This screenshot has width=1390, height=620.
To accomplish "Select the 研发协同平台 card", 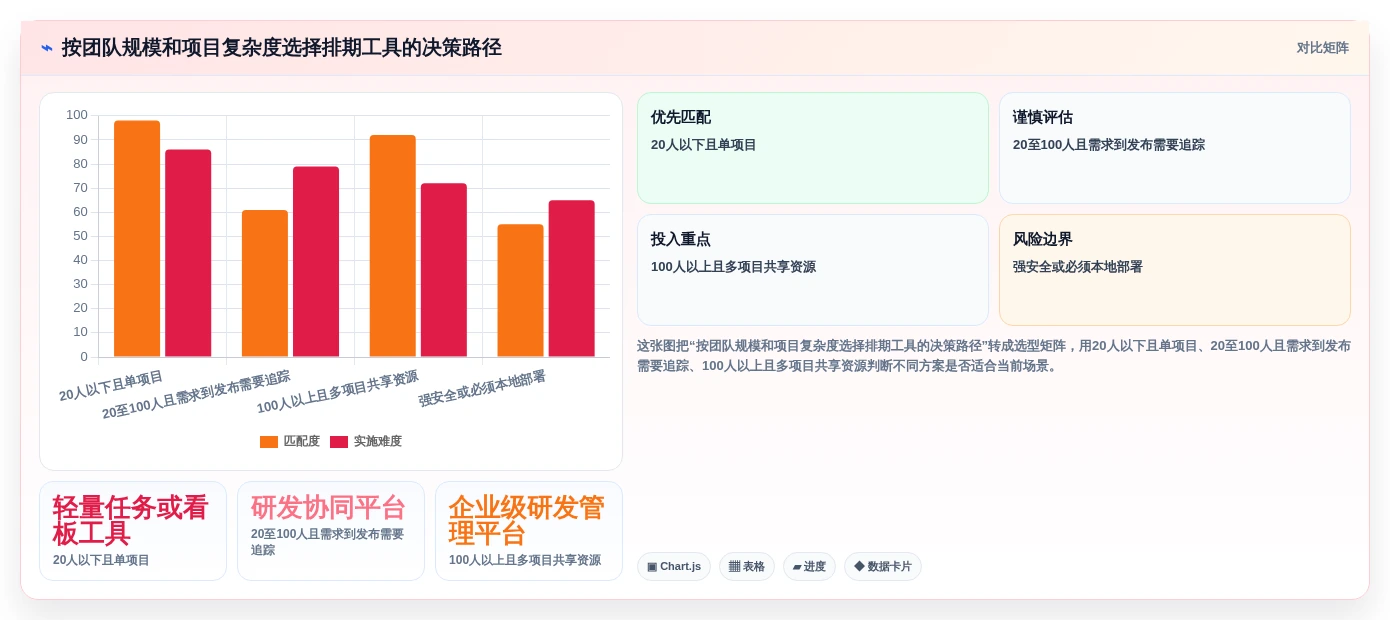I will (331, 531).
